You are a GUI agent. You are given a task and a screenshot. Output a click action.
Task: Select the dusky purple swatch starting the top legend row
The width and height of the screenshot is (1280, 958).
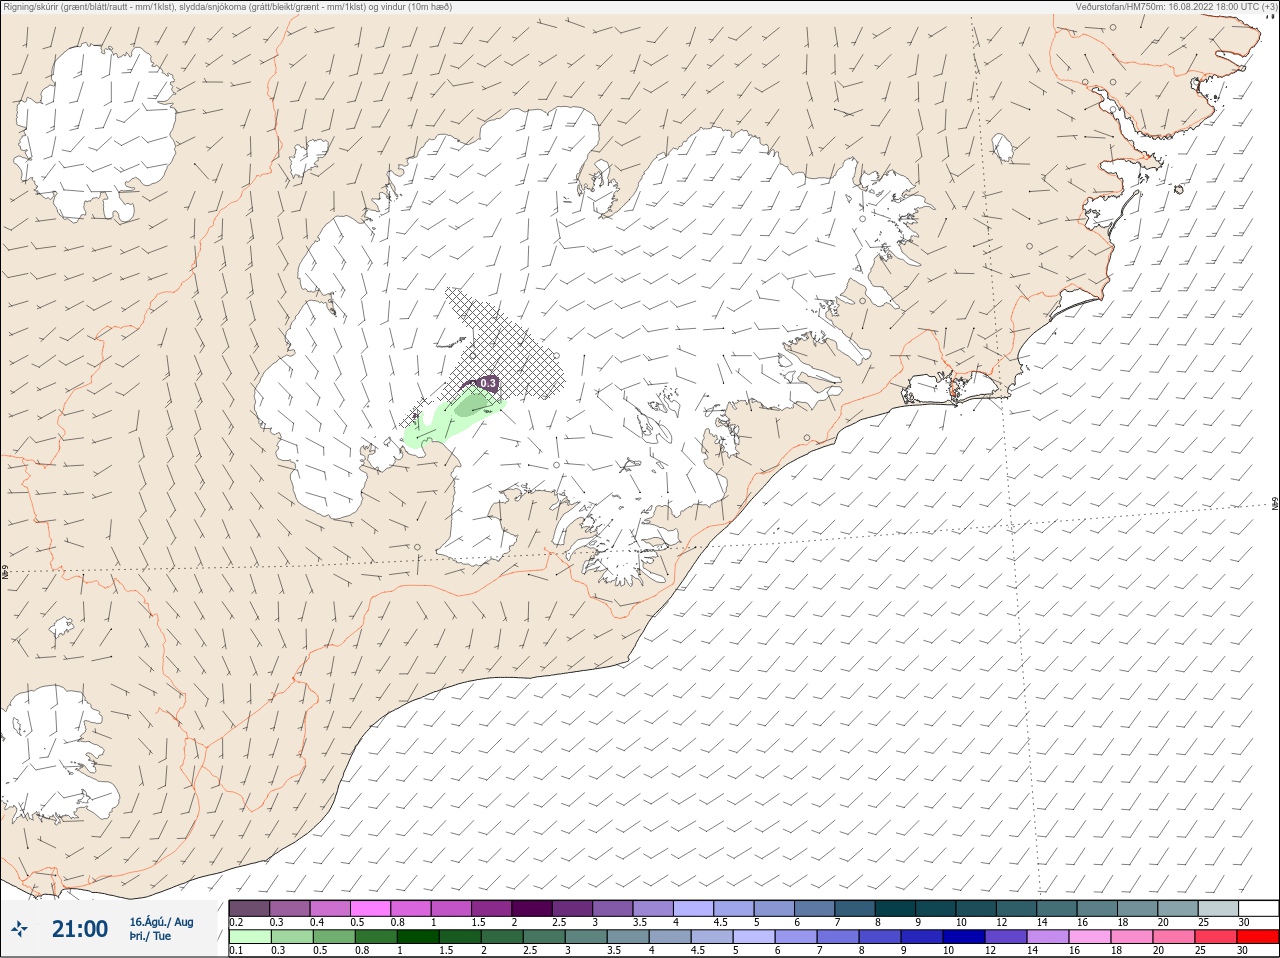click(x=249, y=908)
